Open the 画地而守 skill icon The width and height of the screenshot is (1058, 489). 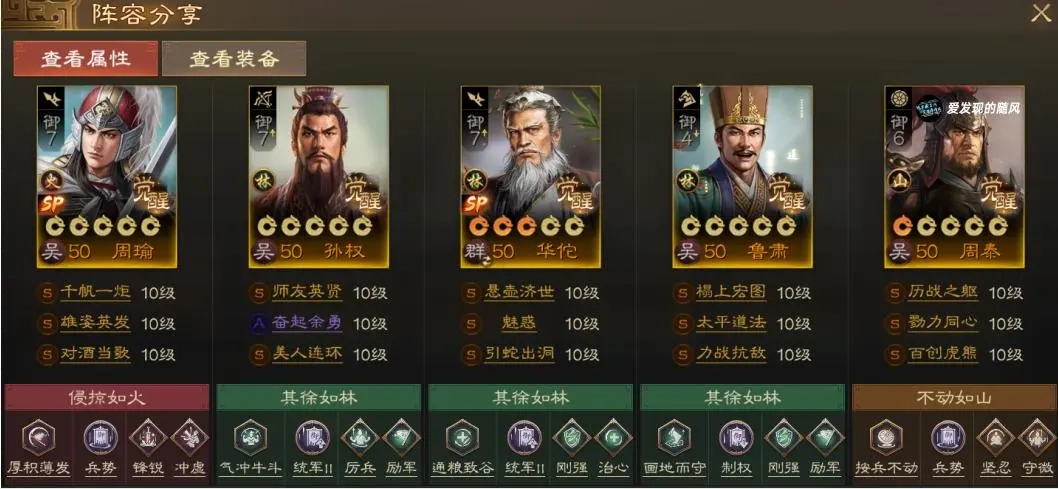tap(674, 437)
